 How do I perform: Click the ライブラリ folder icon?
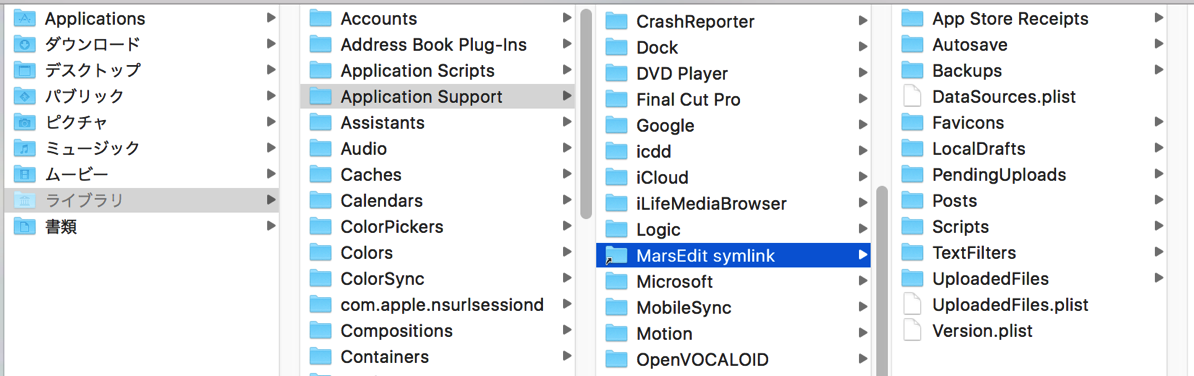(25, 200)
